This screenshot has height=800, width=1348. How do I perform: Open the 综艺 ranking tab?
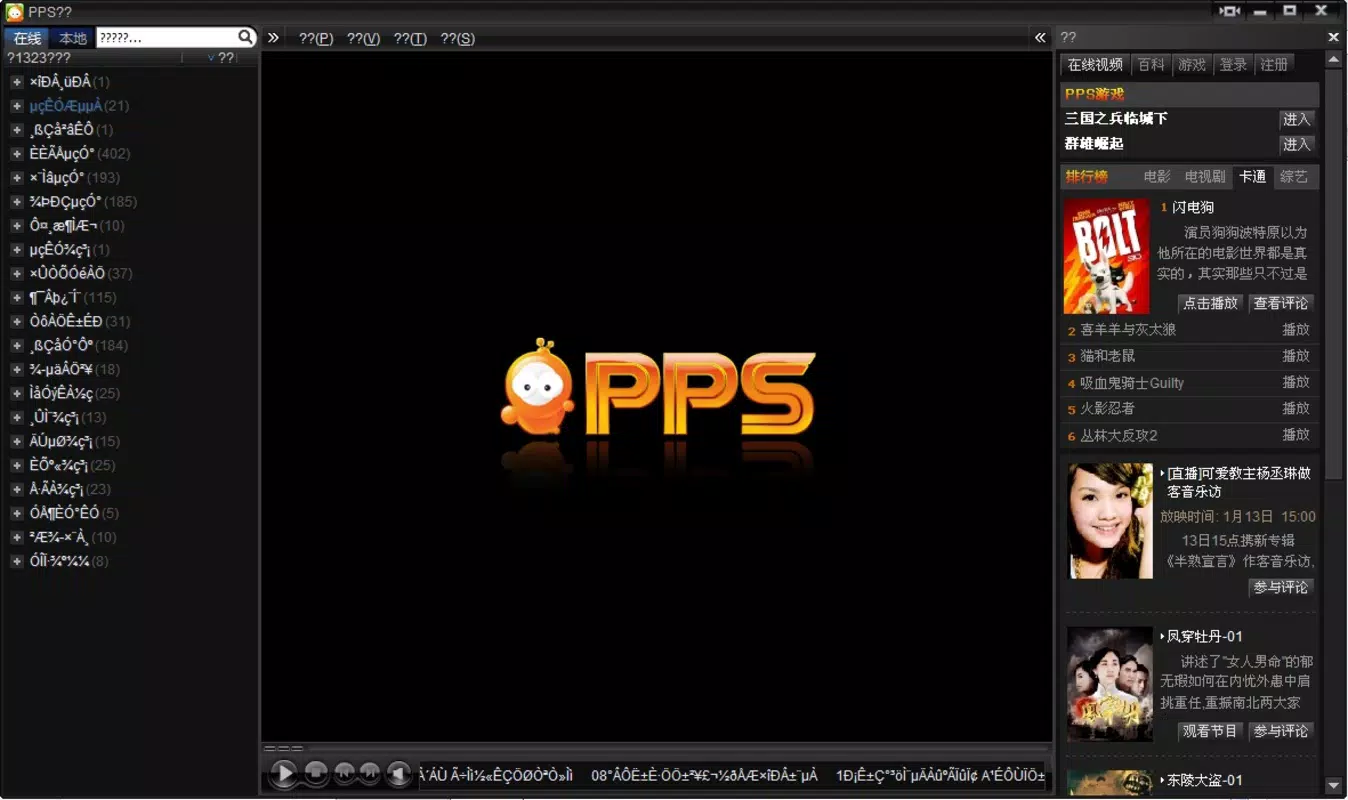[1294, 176]
